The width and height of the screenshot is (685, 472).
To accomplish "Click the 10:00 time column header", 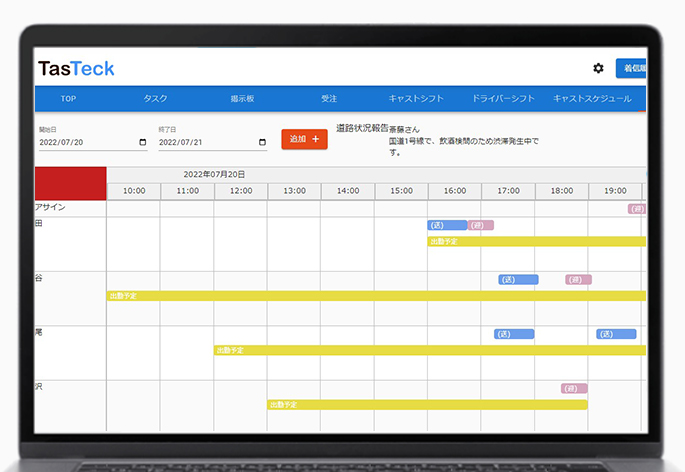I will coord(134,191).
